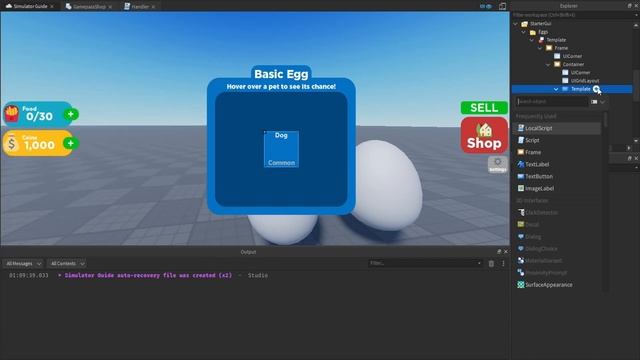The width and height of the screenshot is (640, 360).
Task: Click the Basic Egg title label
Action: pyautogui.click(x=281, y=74)
